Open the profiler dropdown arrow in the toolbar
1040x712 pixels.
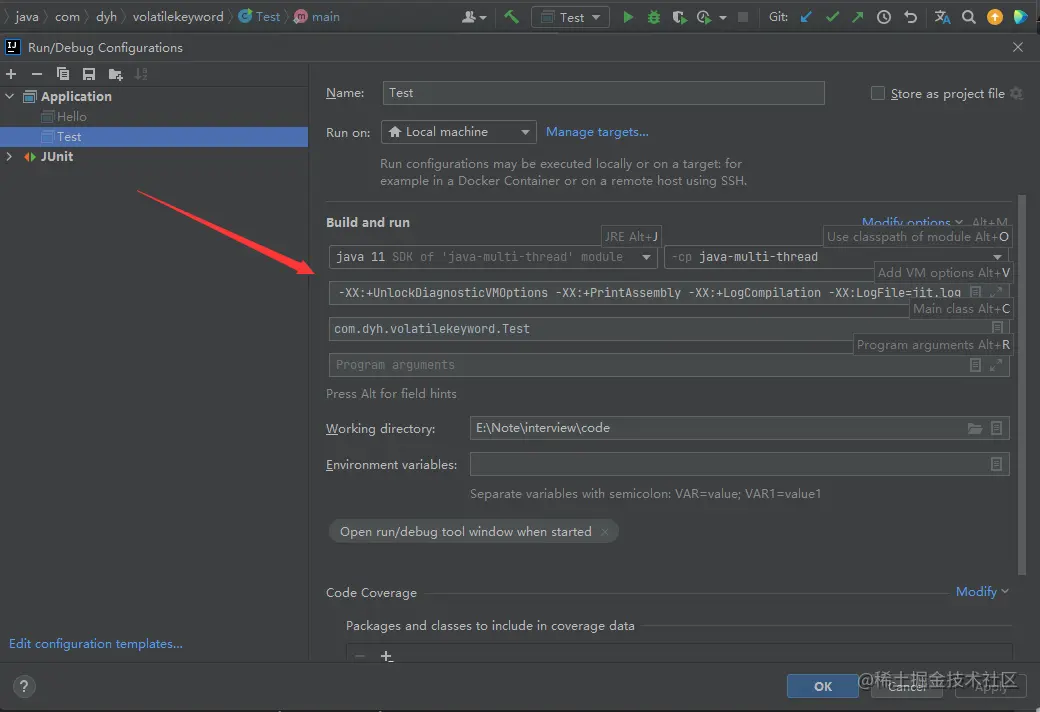[x=722, y=18]
